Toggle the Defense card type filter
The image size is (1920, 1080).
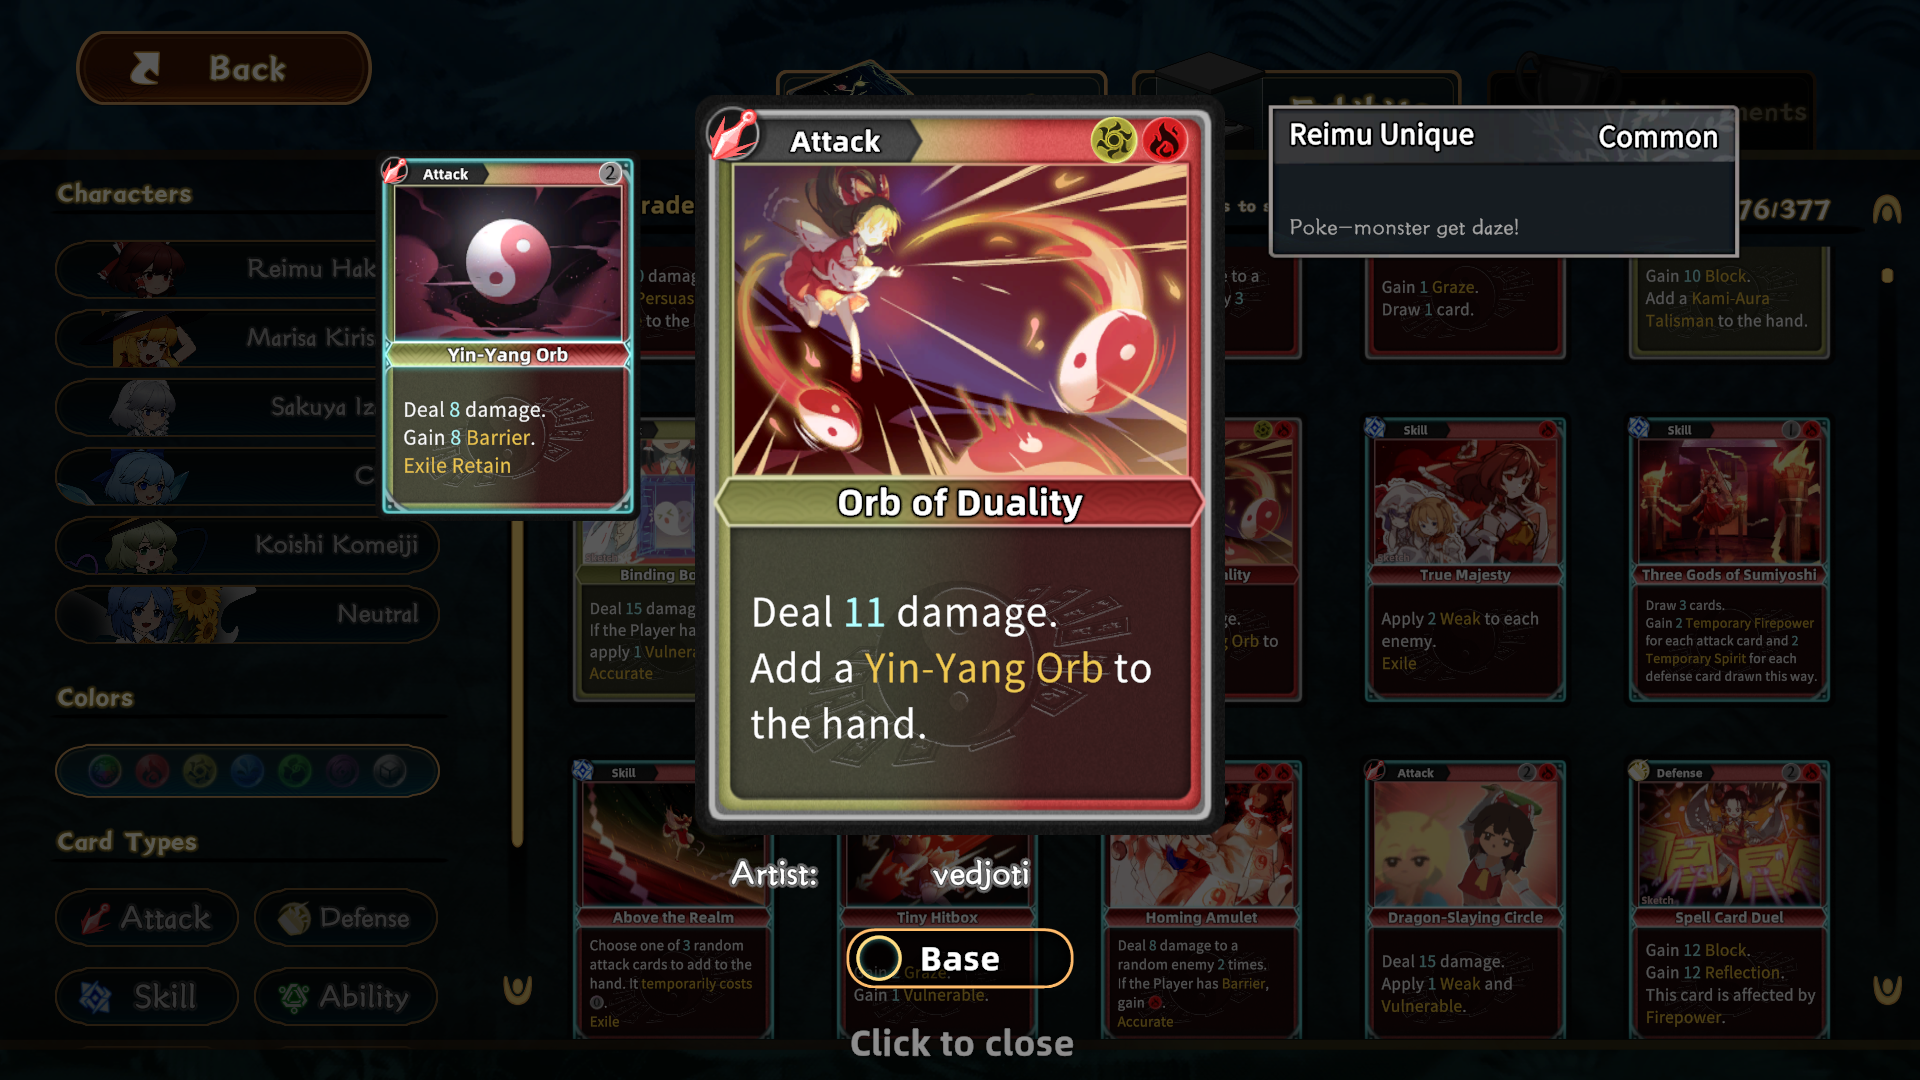346,918
